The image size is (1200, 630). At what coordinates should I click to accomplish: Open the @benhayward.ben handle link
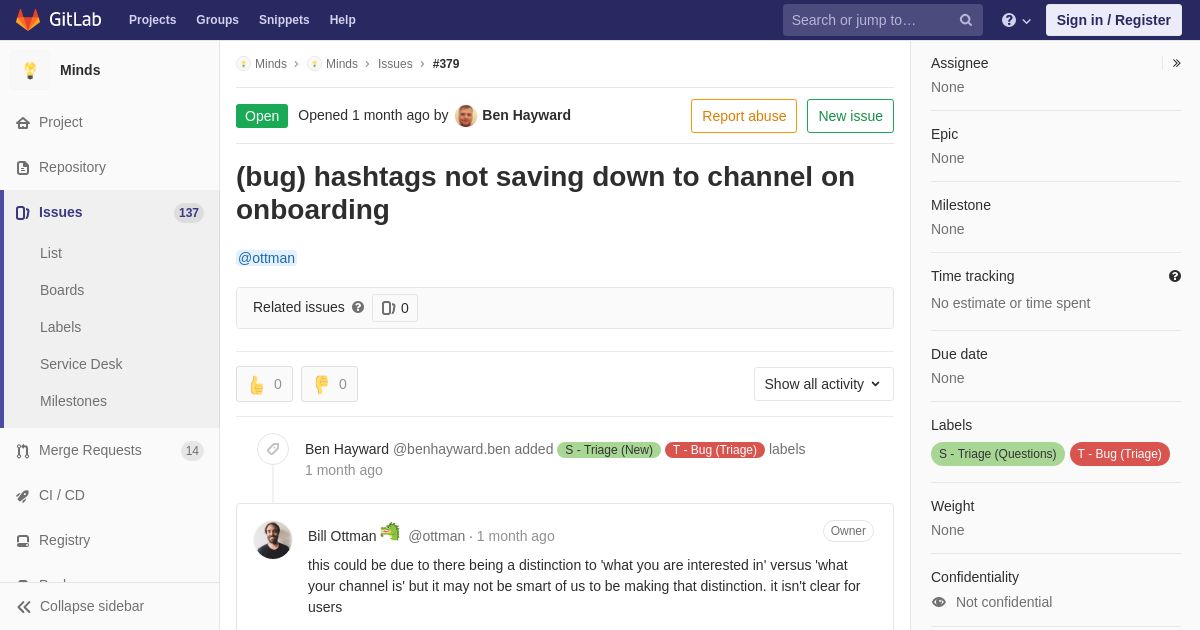point(452,449)
